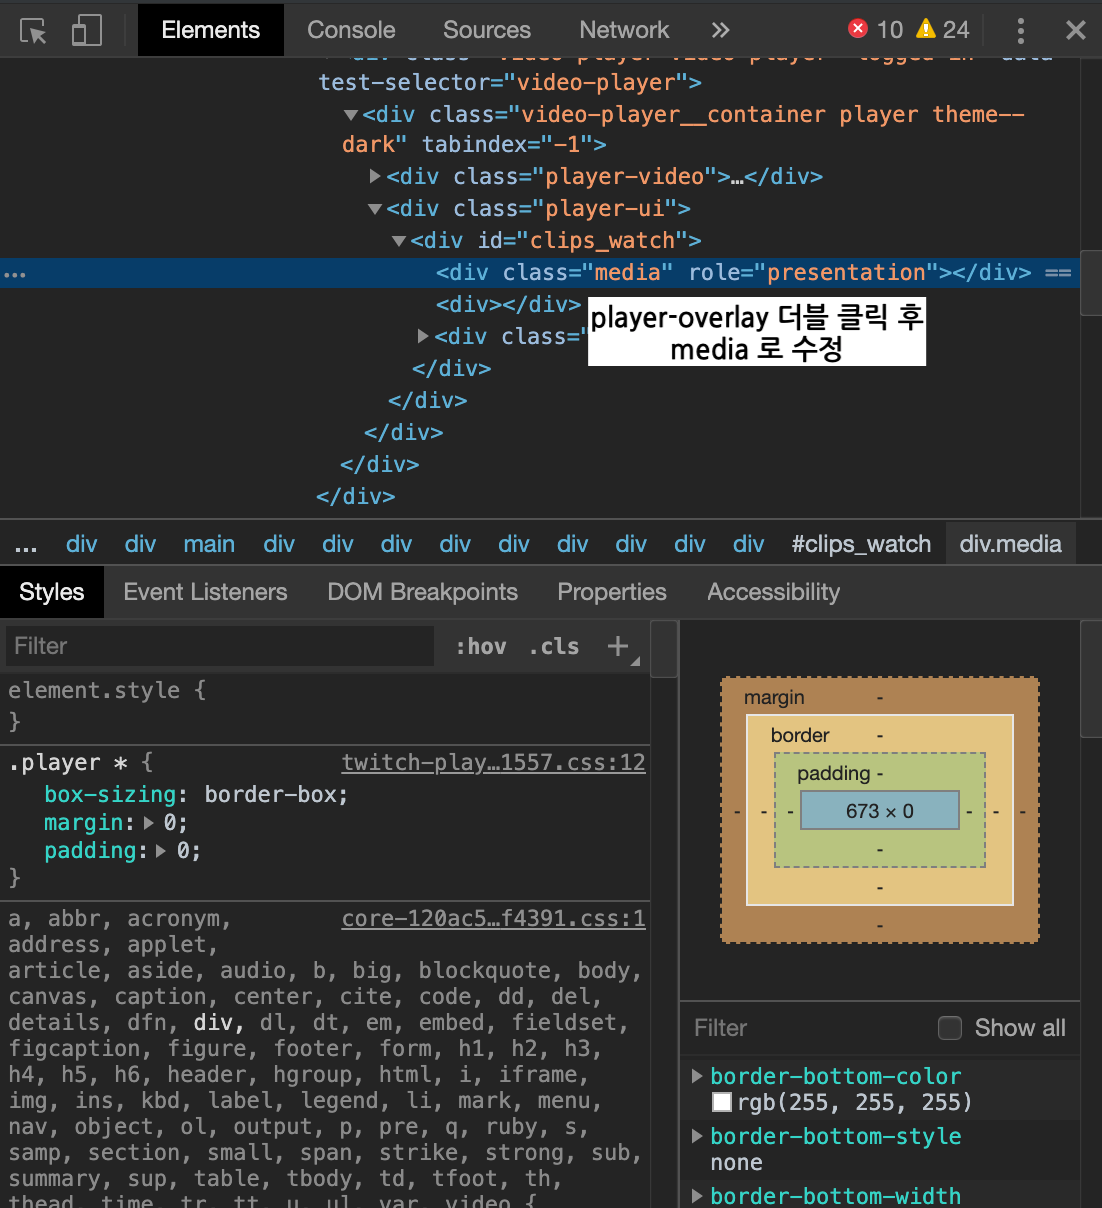Expand the div below the empty div

tap(423, 336)
